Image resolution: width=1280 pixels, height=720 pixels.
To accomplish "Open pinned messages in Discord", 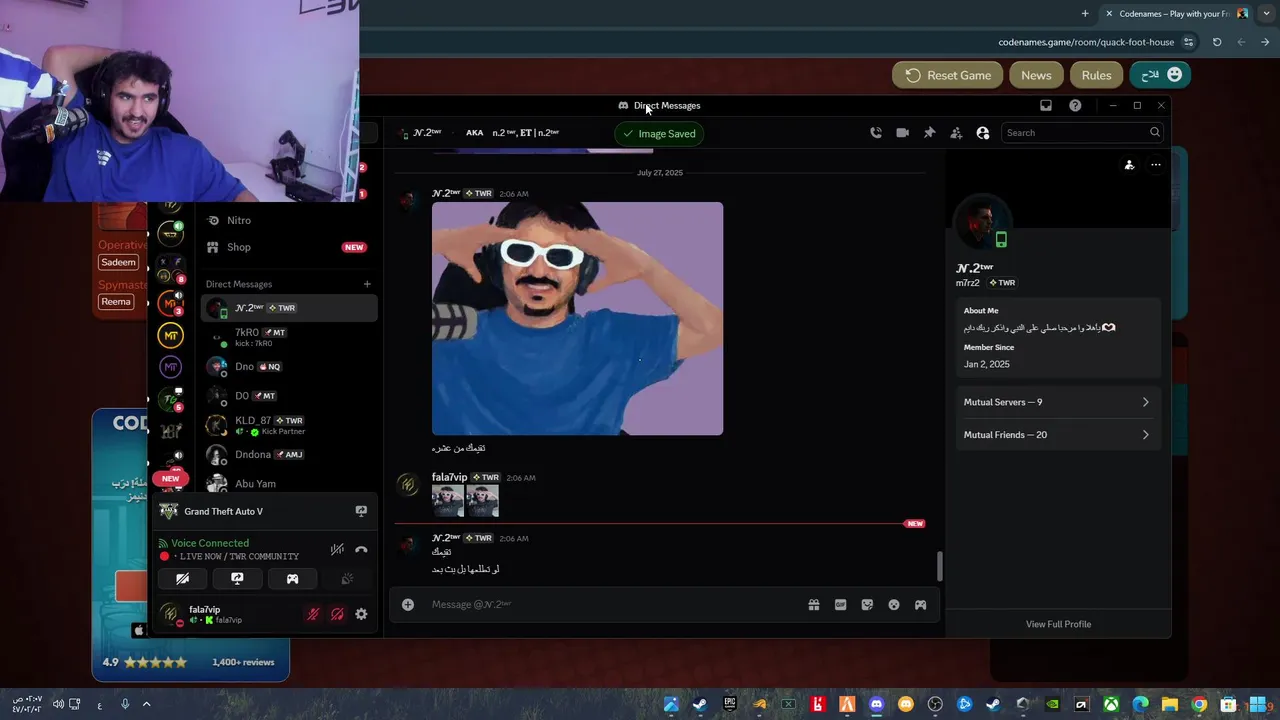I will click(929, 133).
